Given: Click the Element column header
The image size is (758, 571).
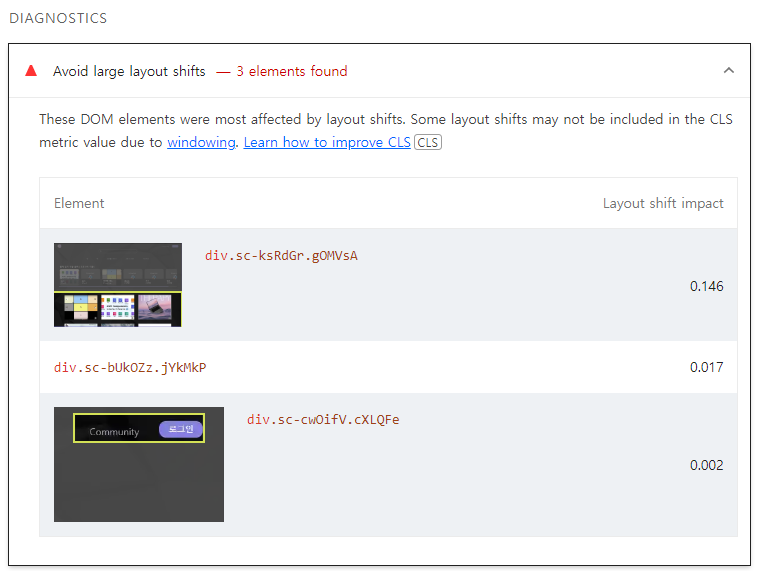Looking at the screenshot, I should point(79,203).
